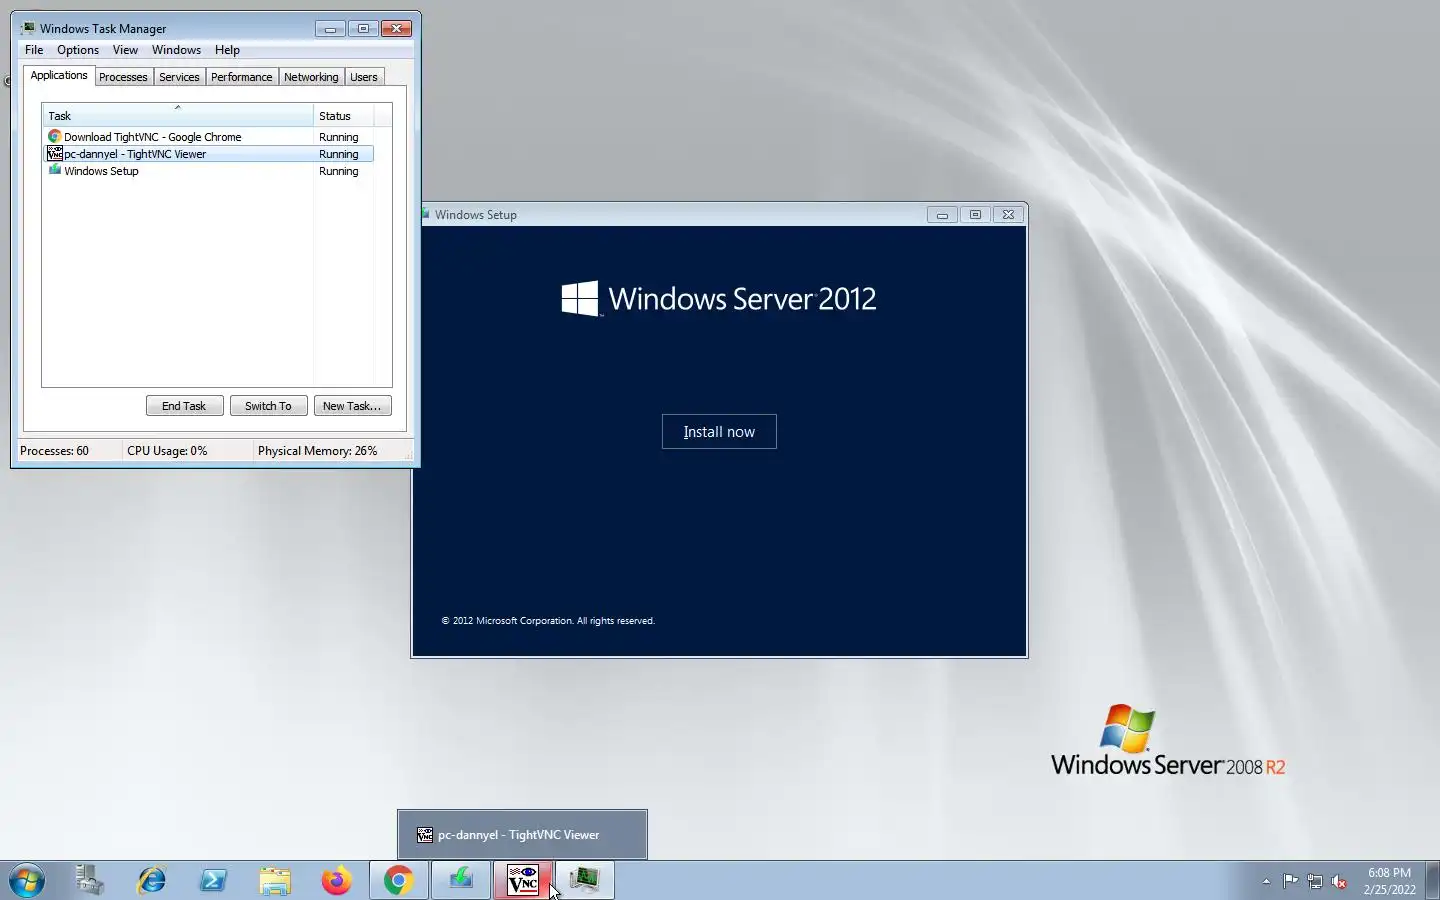
Task: Switch to Windows Setup taskbar button
Action: [461, 880]
